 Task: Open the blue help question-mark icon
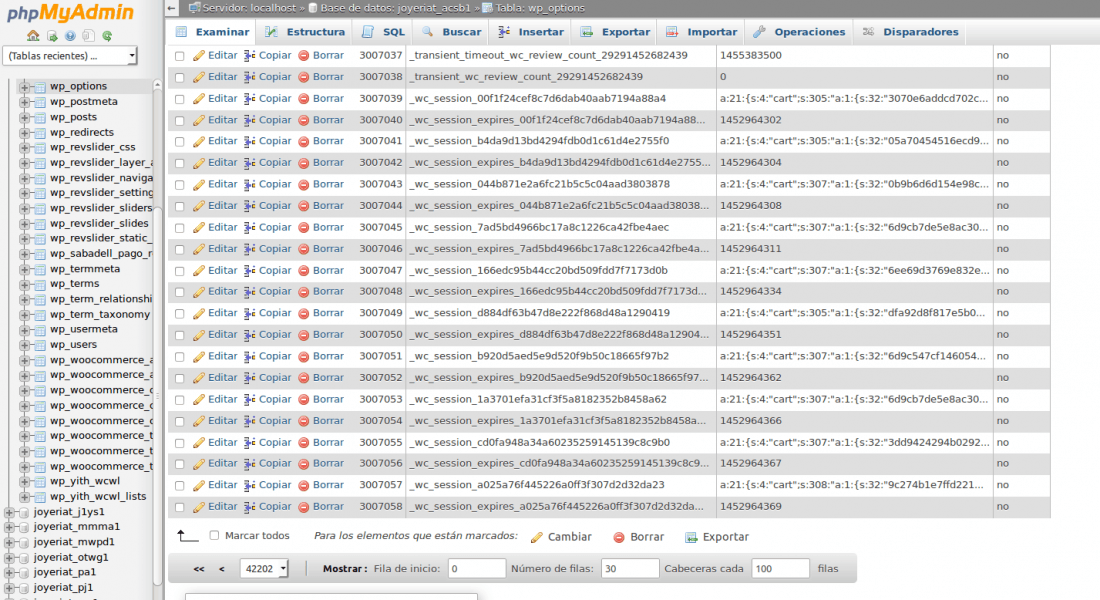[x=70, y=36]
